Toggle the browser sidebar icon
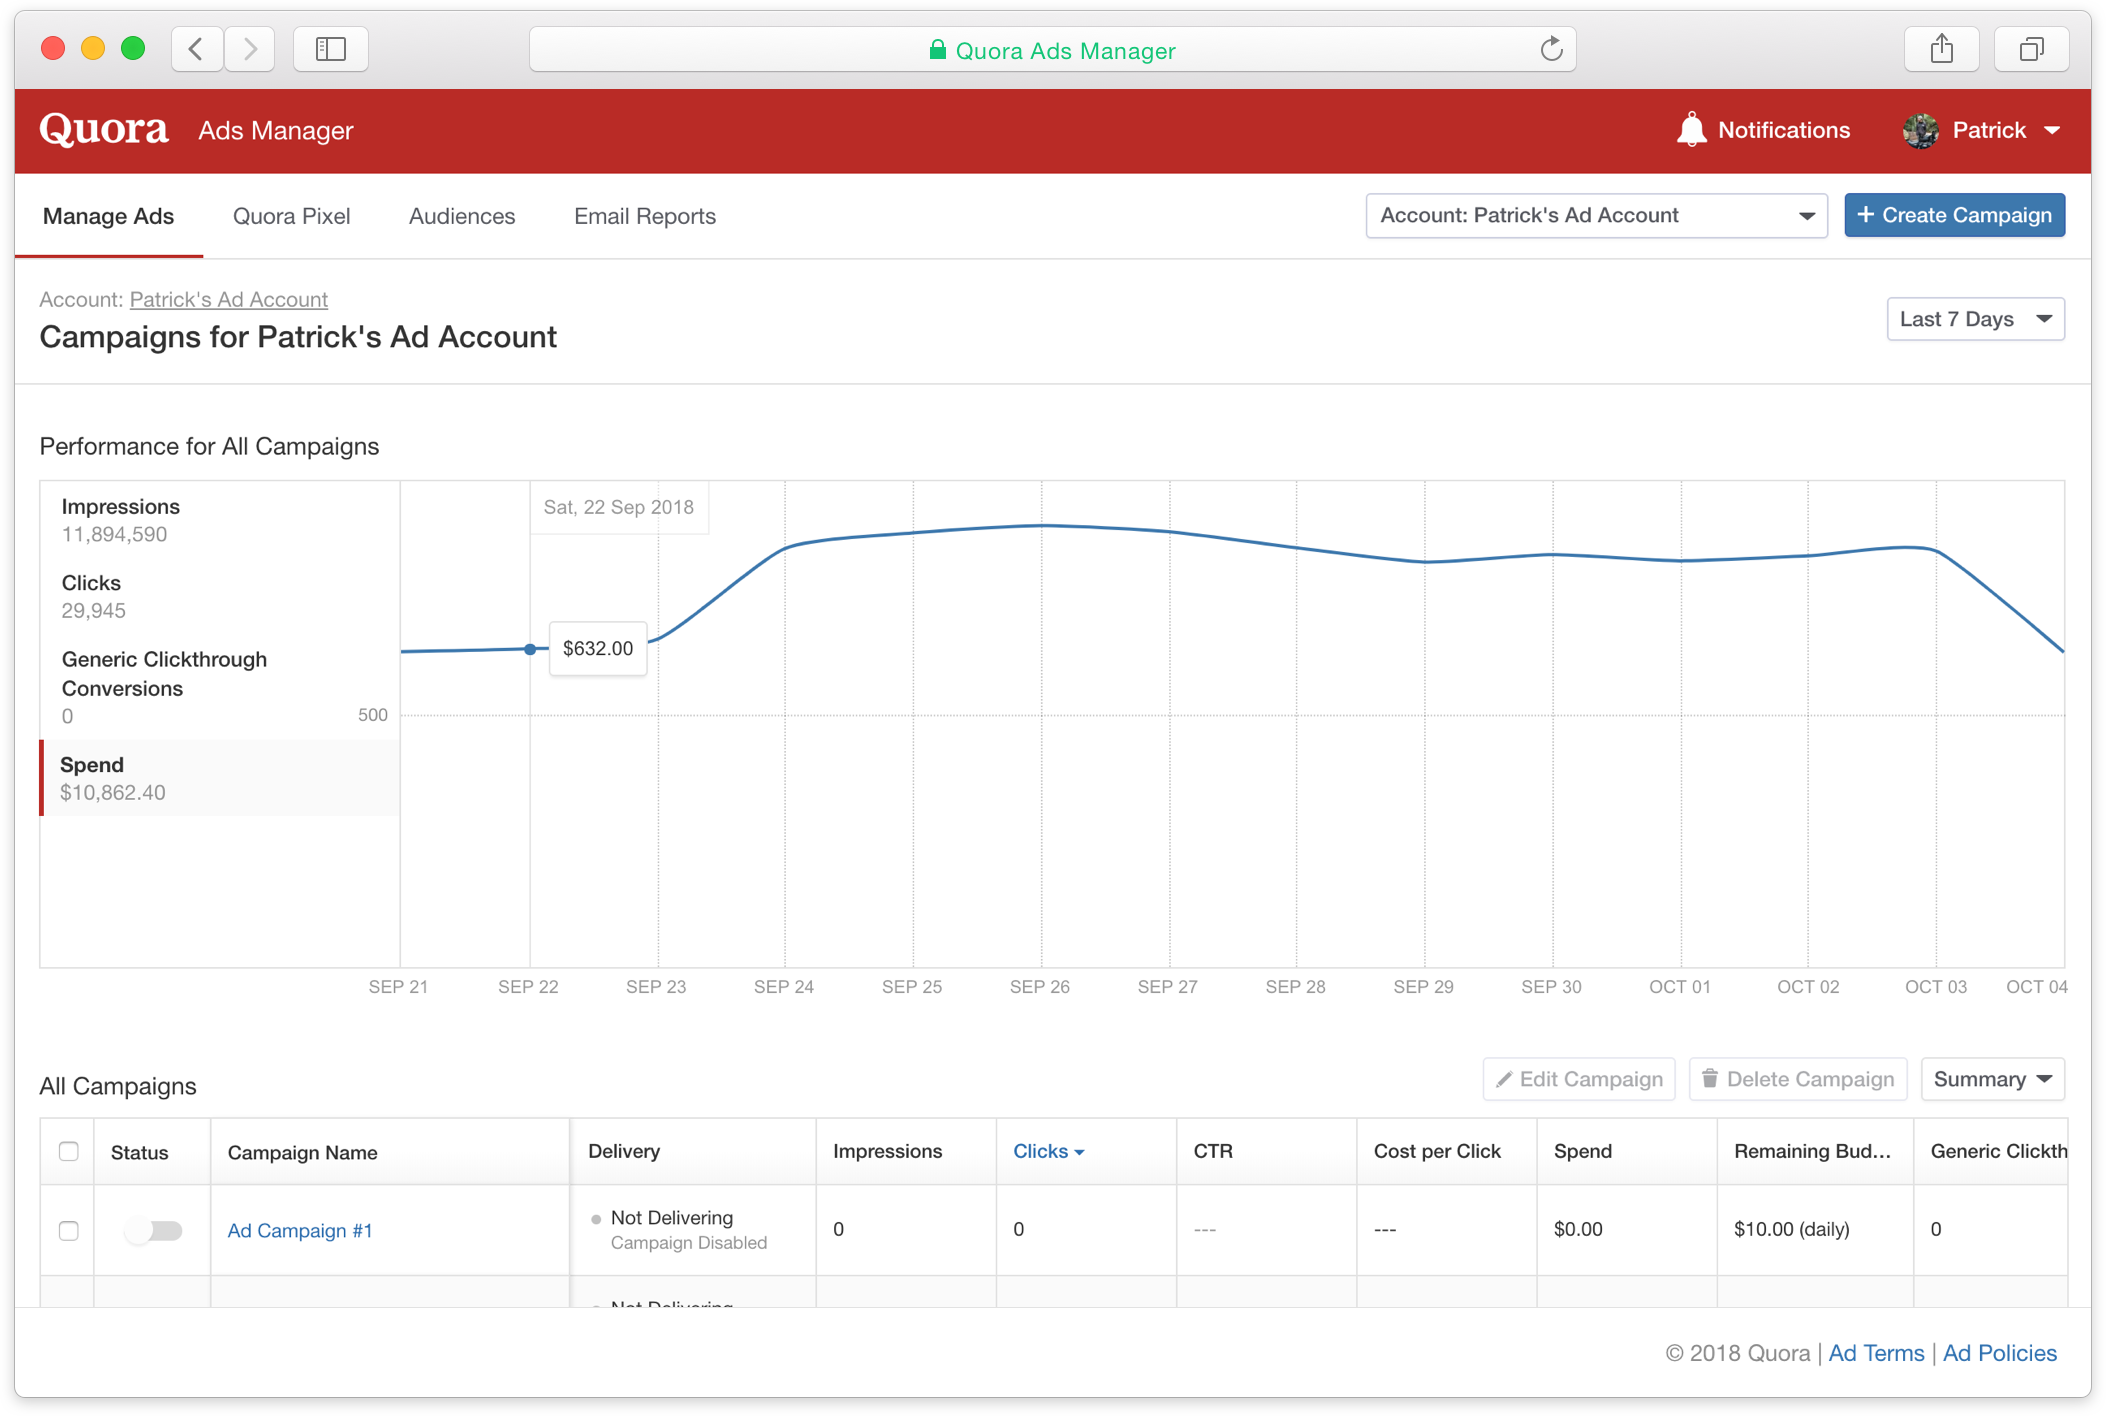Screen dimensions: 2106x1416 pos(331,49)
